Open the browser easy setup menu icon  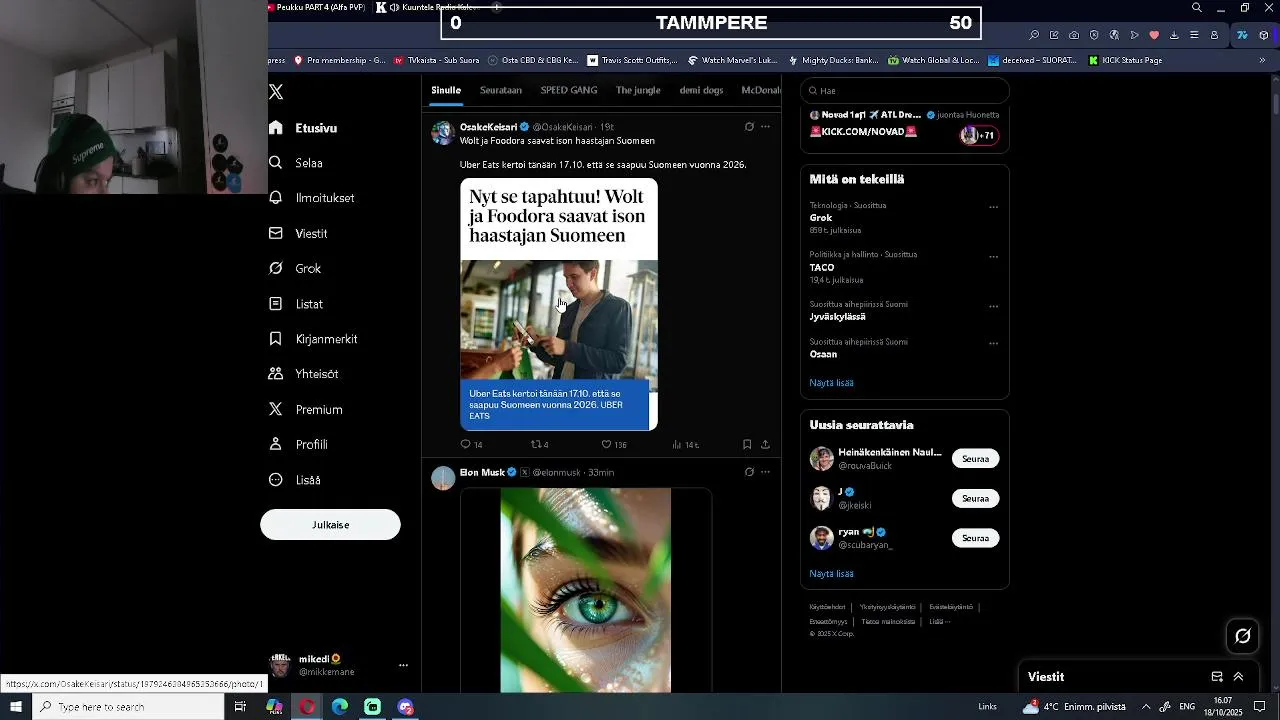1194,35
